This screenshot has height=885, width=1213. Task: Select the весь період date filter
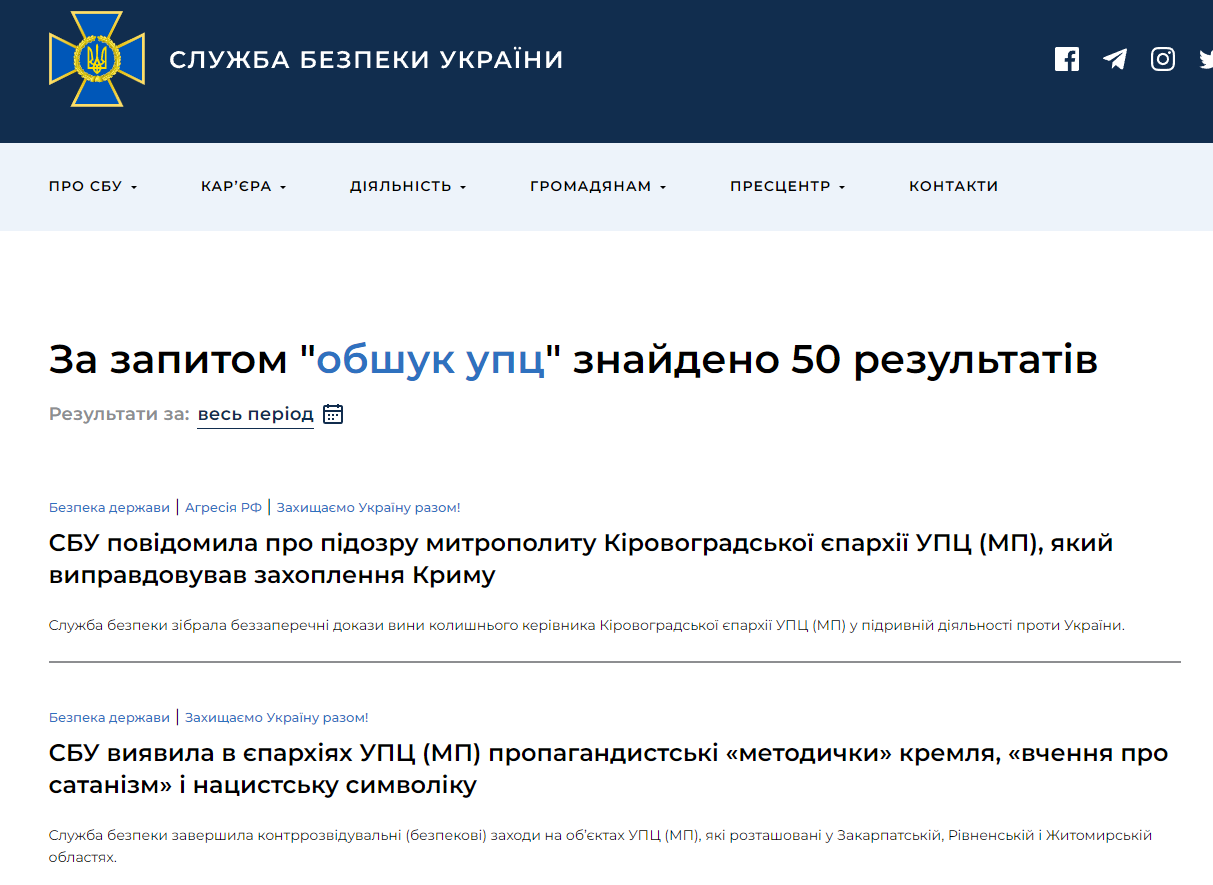(255, 414)
